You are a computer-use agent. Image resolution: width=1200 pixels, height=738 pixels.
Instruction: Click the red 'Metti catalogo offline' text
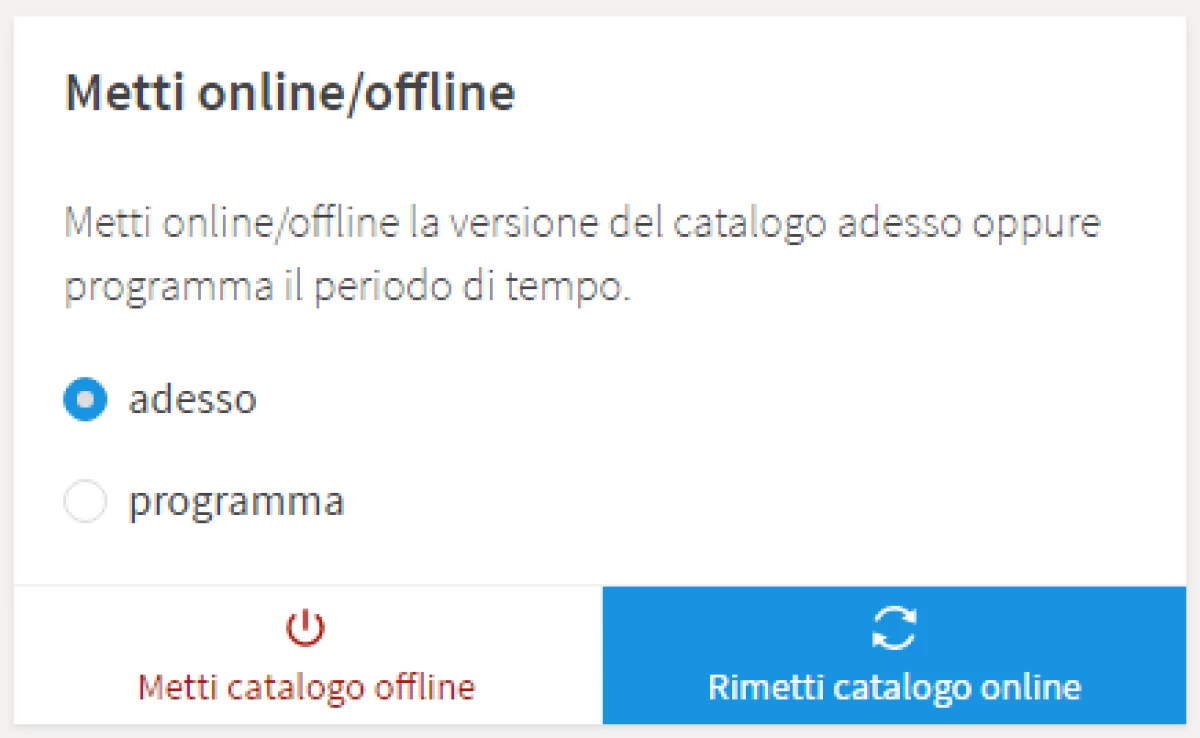(306, 688)
